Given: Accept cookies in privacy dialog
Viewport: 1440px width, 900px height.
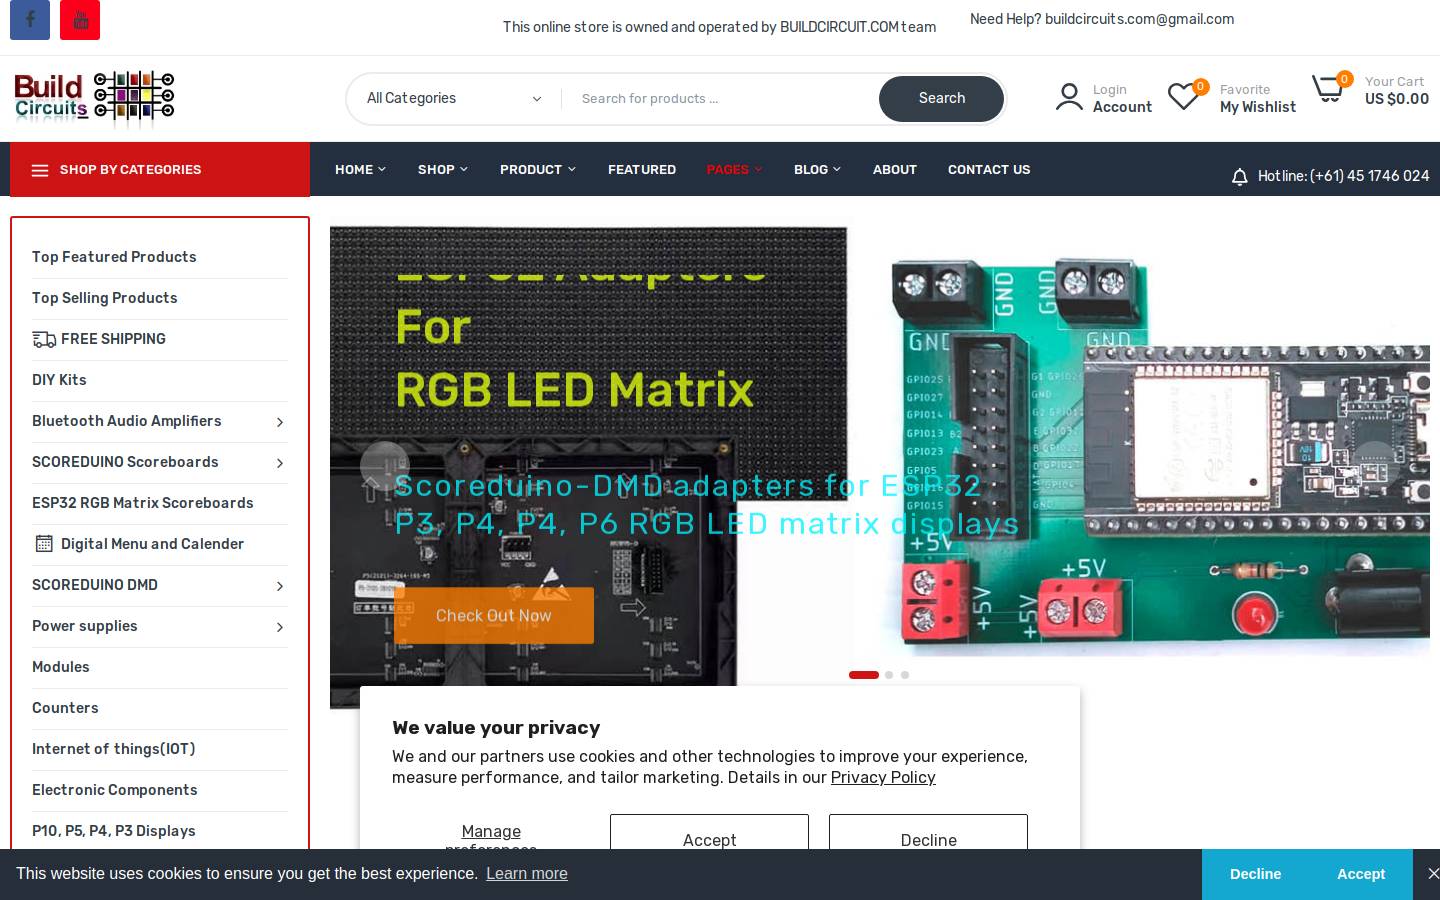Looking at the screenshot, I should point(709,832).
